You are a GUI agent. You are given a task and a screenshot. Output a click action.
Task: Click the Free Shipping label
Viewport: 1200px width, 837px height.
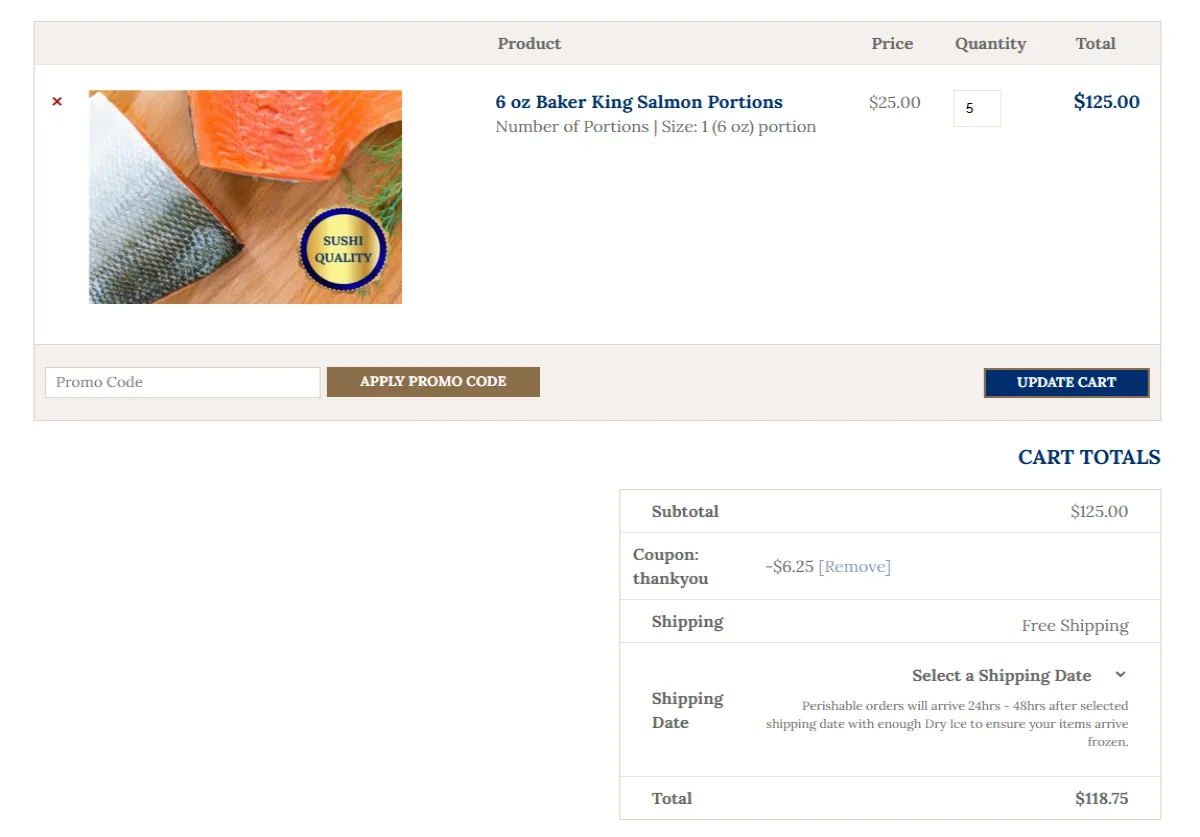pos(1075,625)
